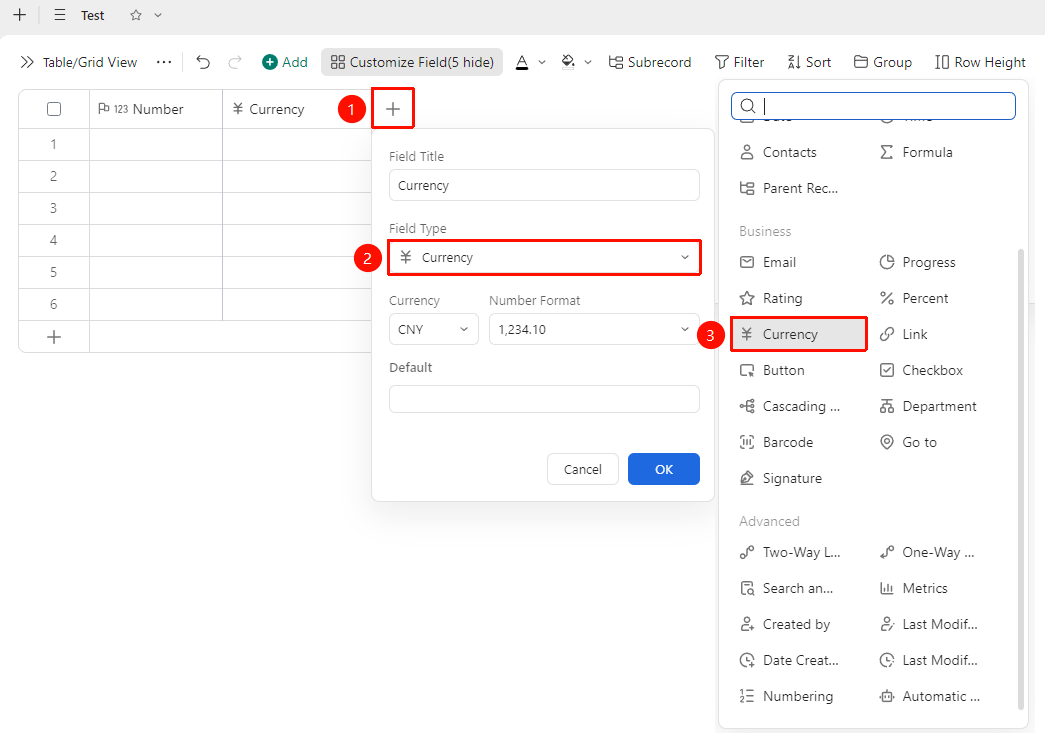
Task: Pick the Formula field type
Action: tap(916, 152)
